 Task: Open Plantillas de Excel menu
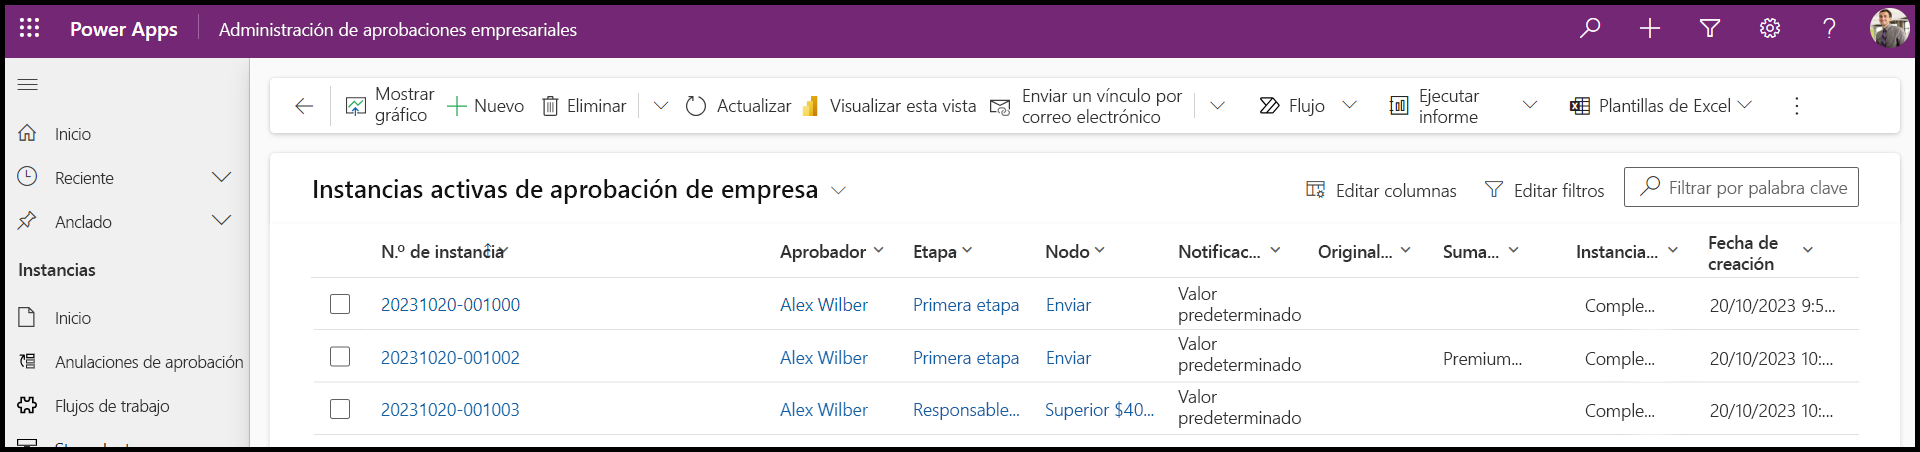click(1661, 106)
